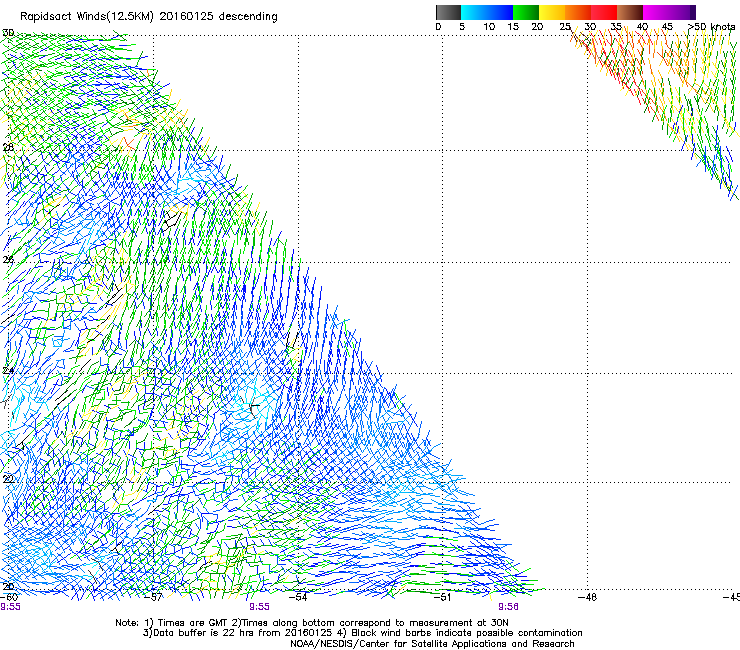Select the '26' latitude axis label
This screenshot has width=740, height=650.
click(8, 260)
